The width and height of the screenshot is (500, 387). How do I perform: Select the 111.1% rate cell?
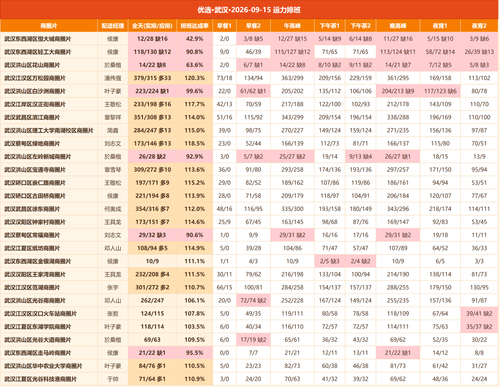click(195, 261)
